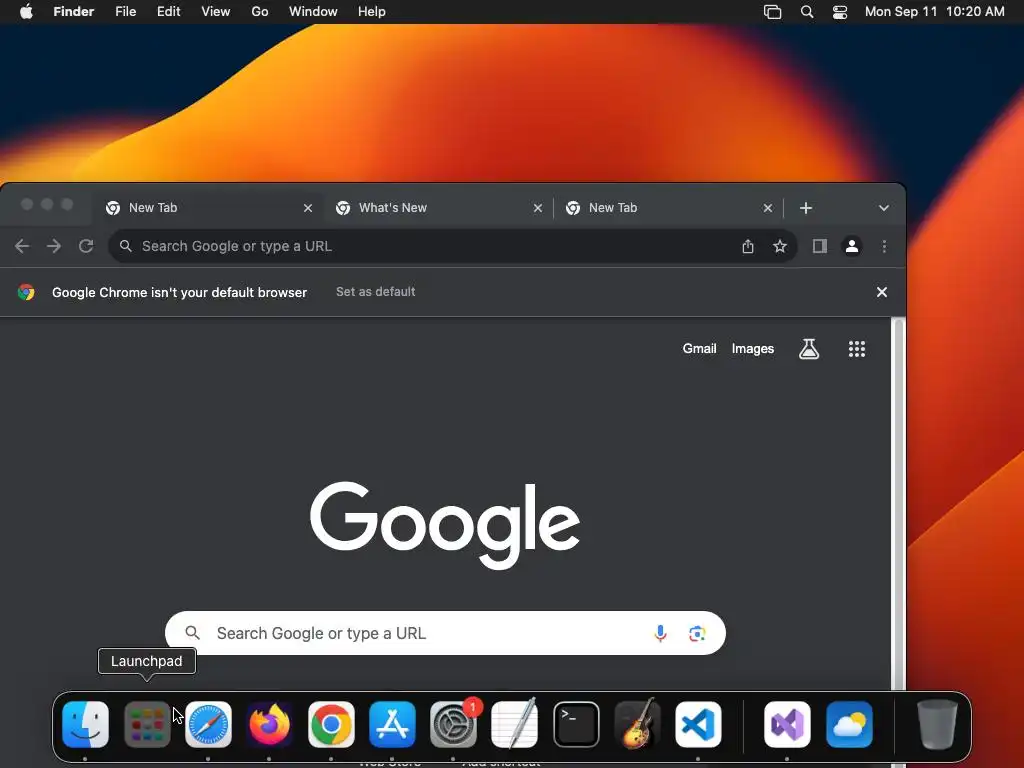Open the Gmail link
Viewport: 1024px width, 768px height.
coord(699,349)
